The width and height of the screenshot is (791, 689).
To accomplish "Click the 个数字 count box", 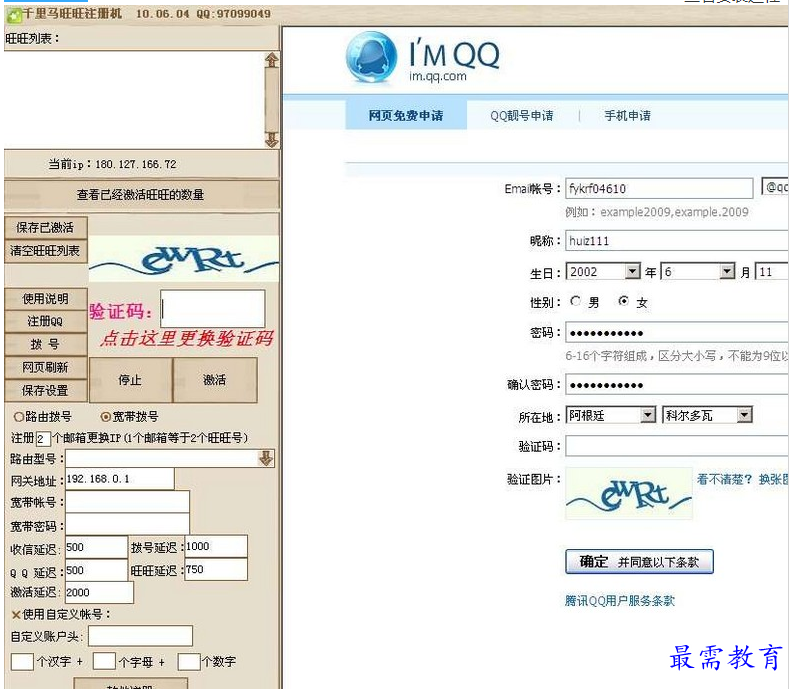I will coord(189,661).
